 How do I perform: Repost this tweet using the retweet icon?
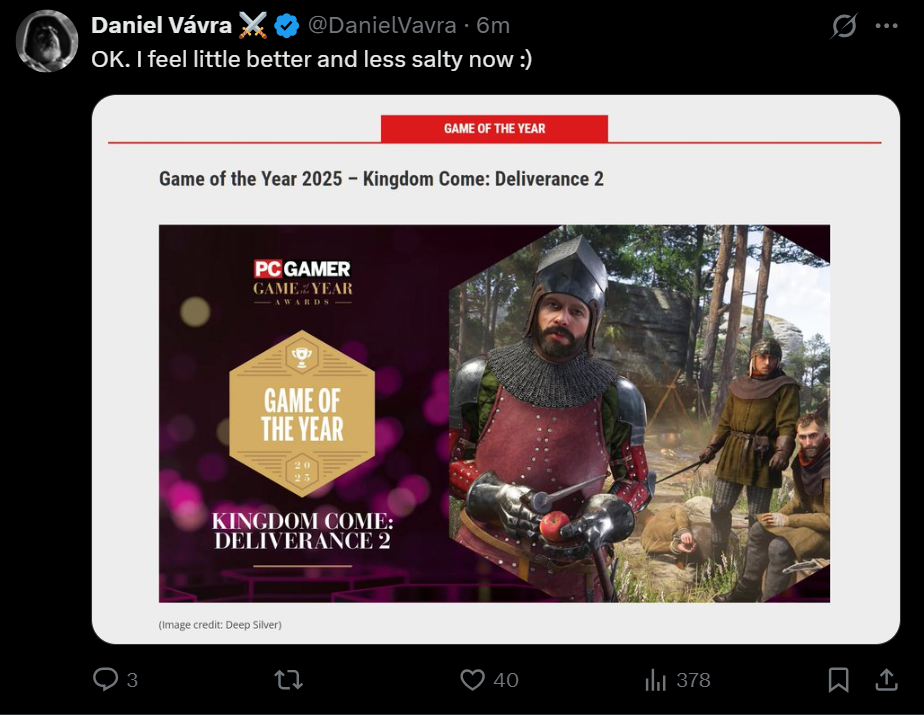[288, 680]
